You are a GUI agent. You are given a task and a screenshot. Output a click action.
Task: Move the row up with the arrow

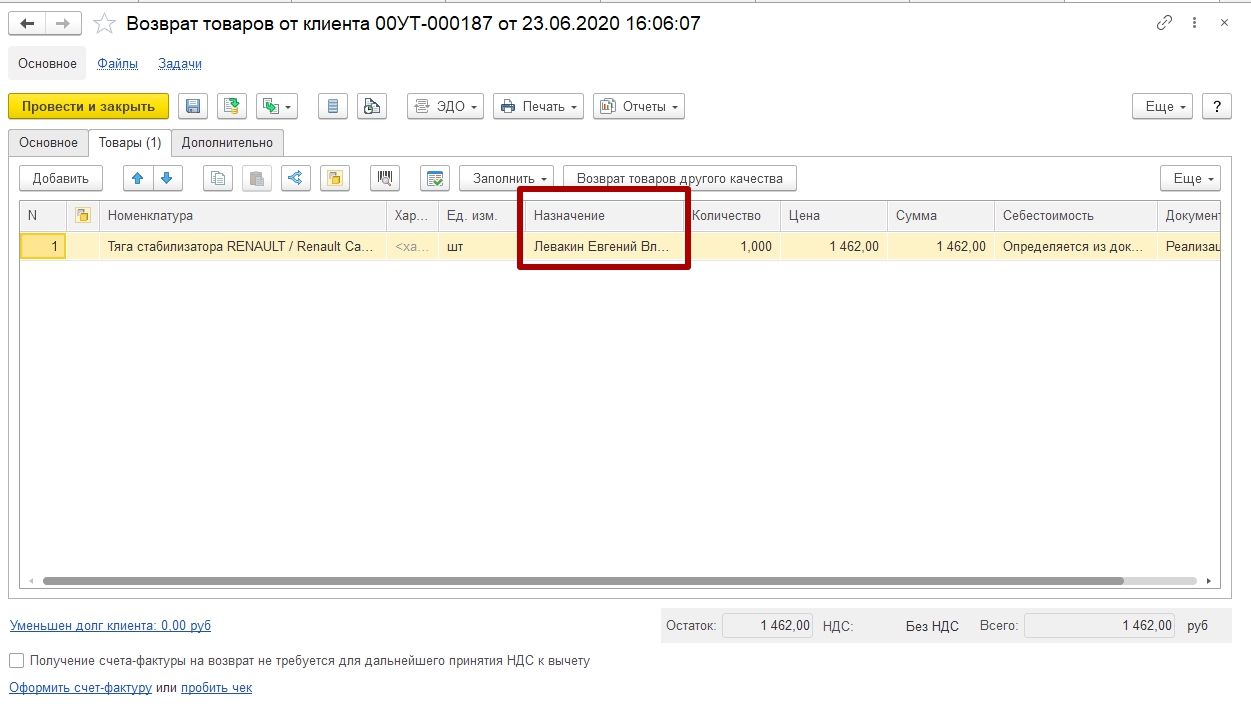pos(138,178)
